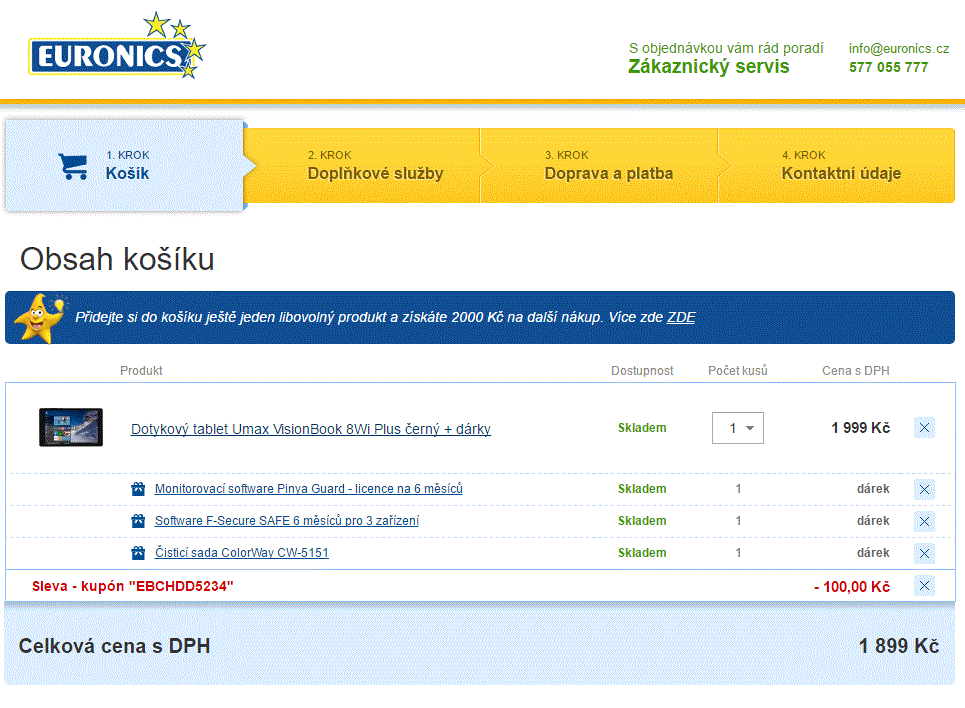965x708 pixels.
Task: Click the Produkt column header
Action: tap(141, 371)
